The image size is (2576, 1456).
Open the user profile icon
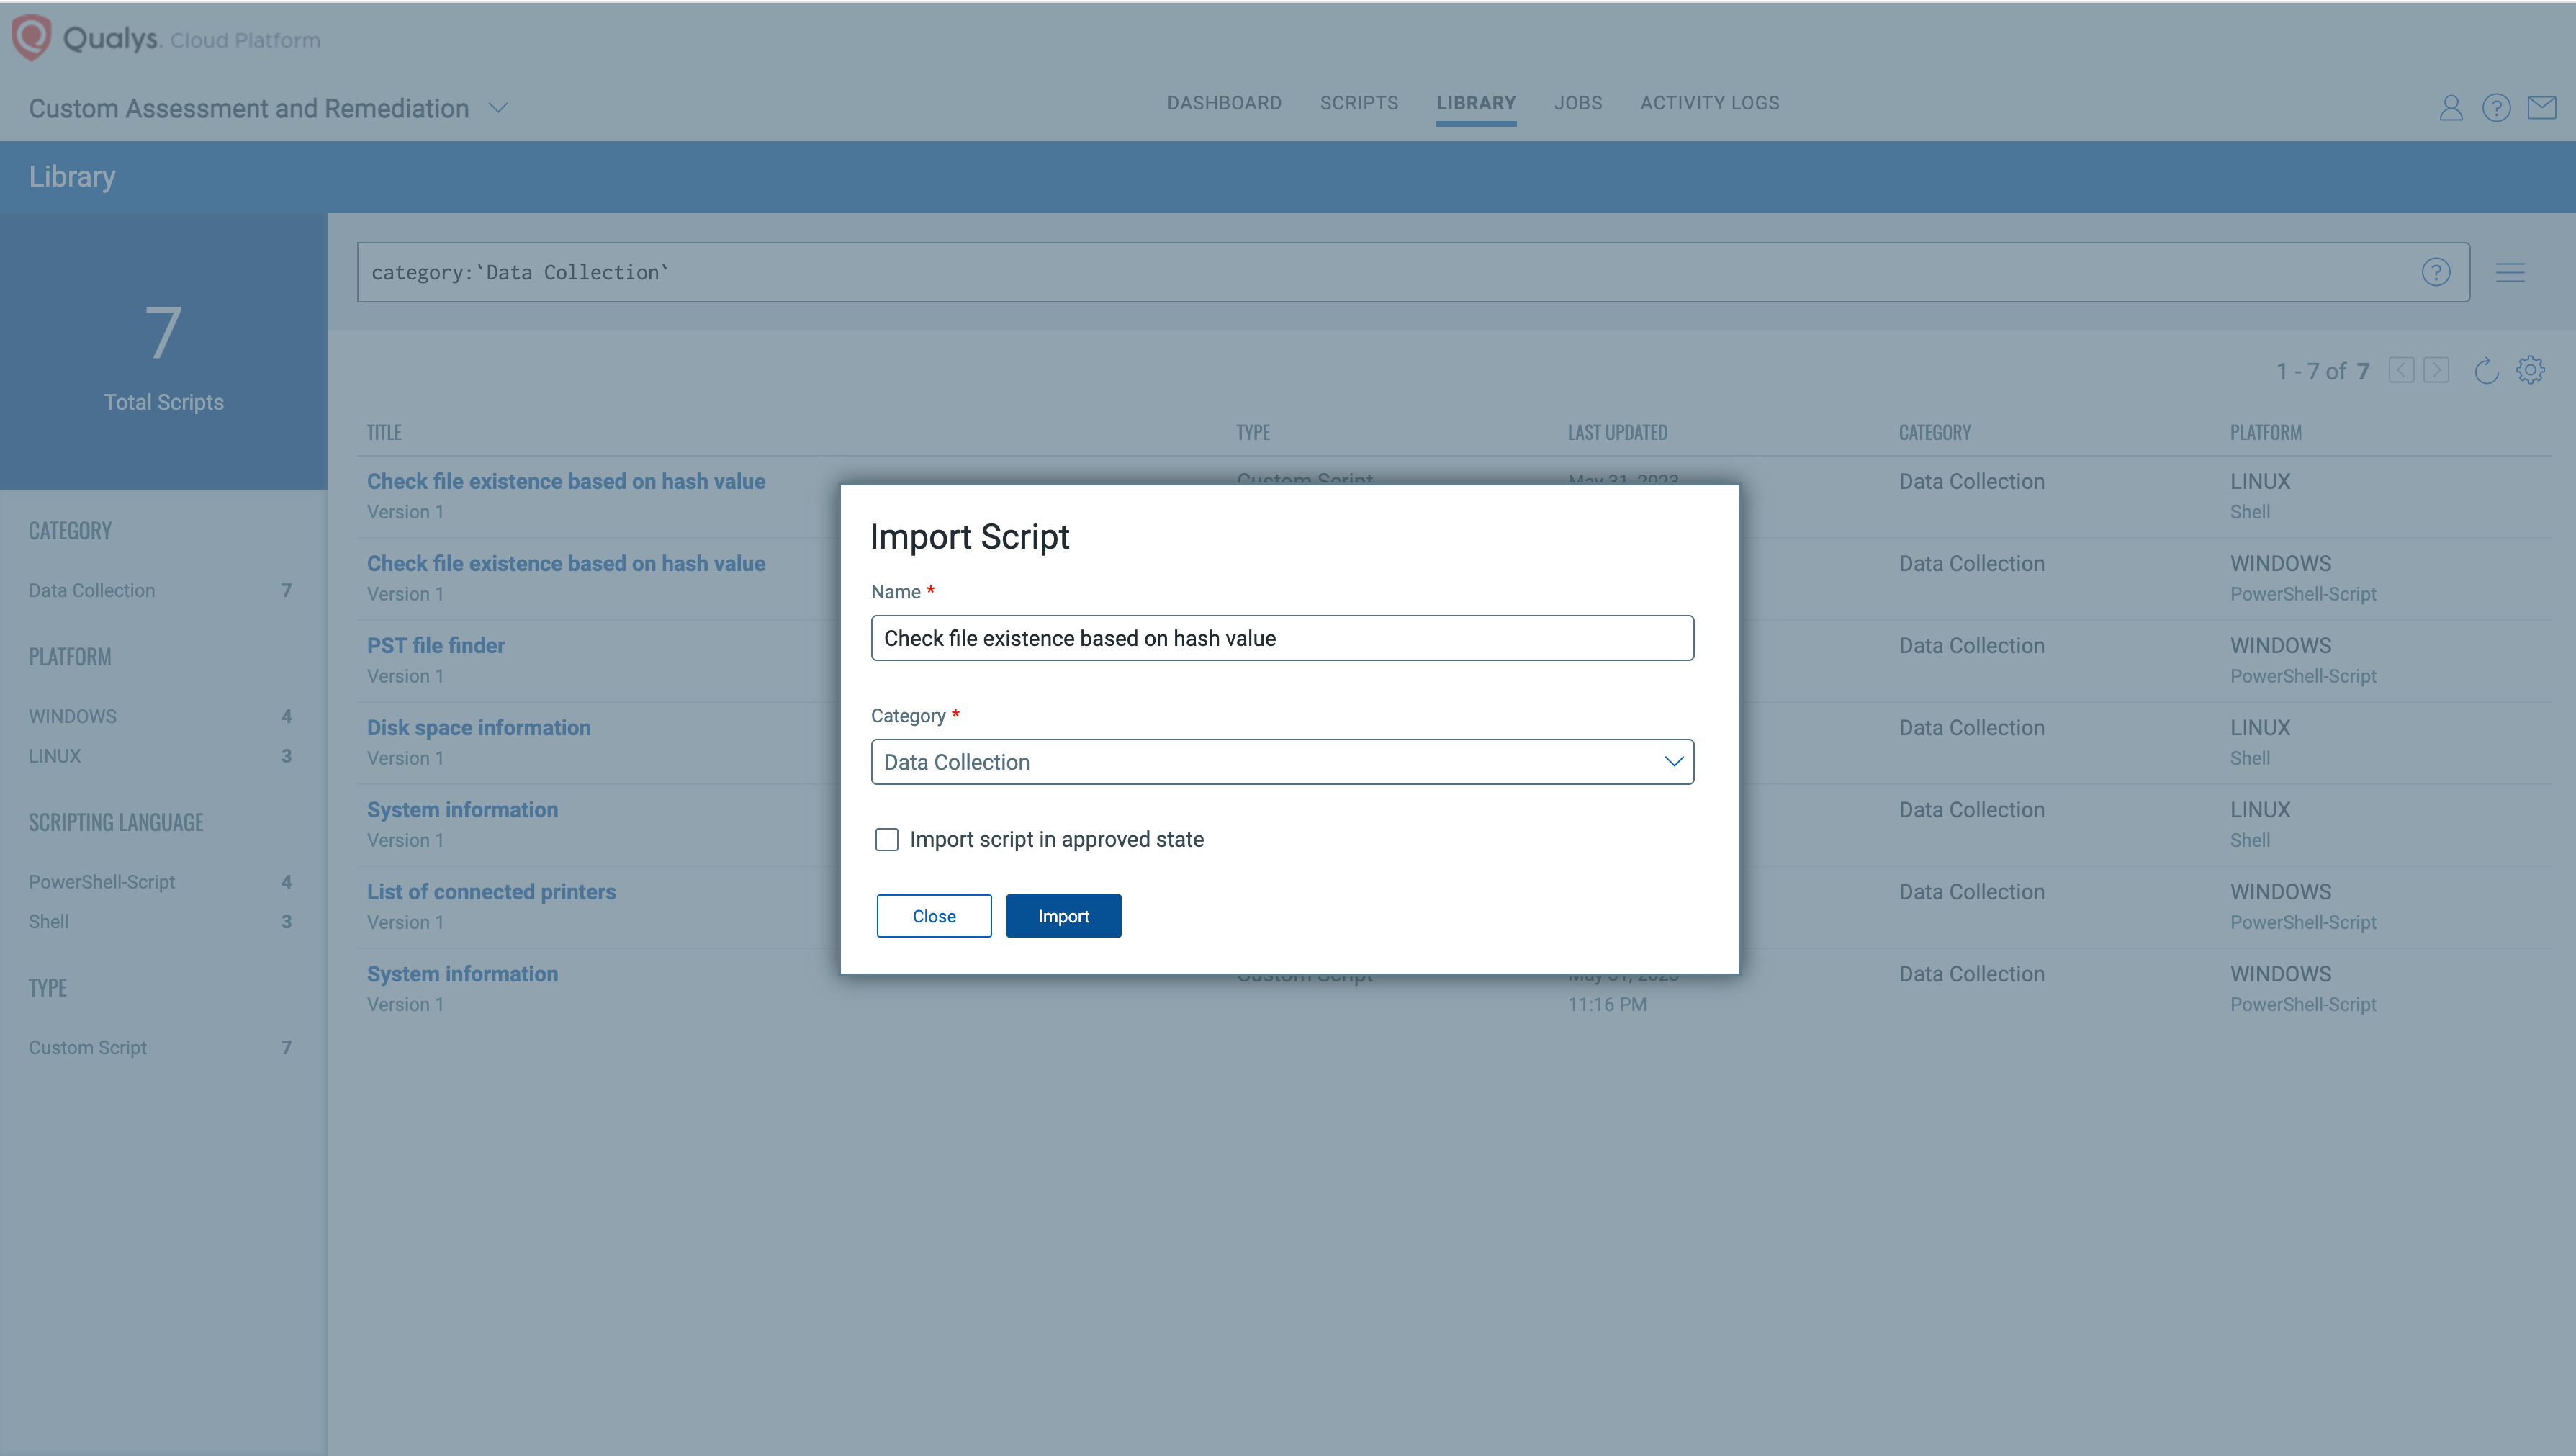[2450, 107]
